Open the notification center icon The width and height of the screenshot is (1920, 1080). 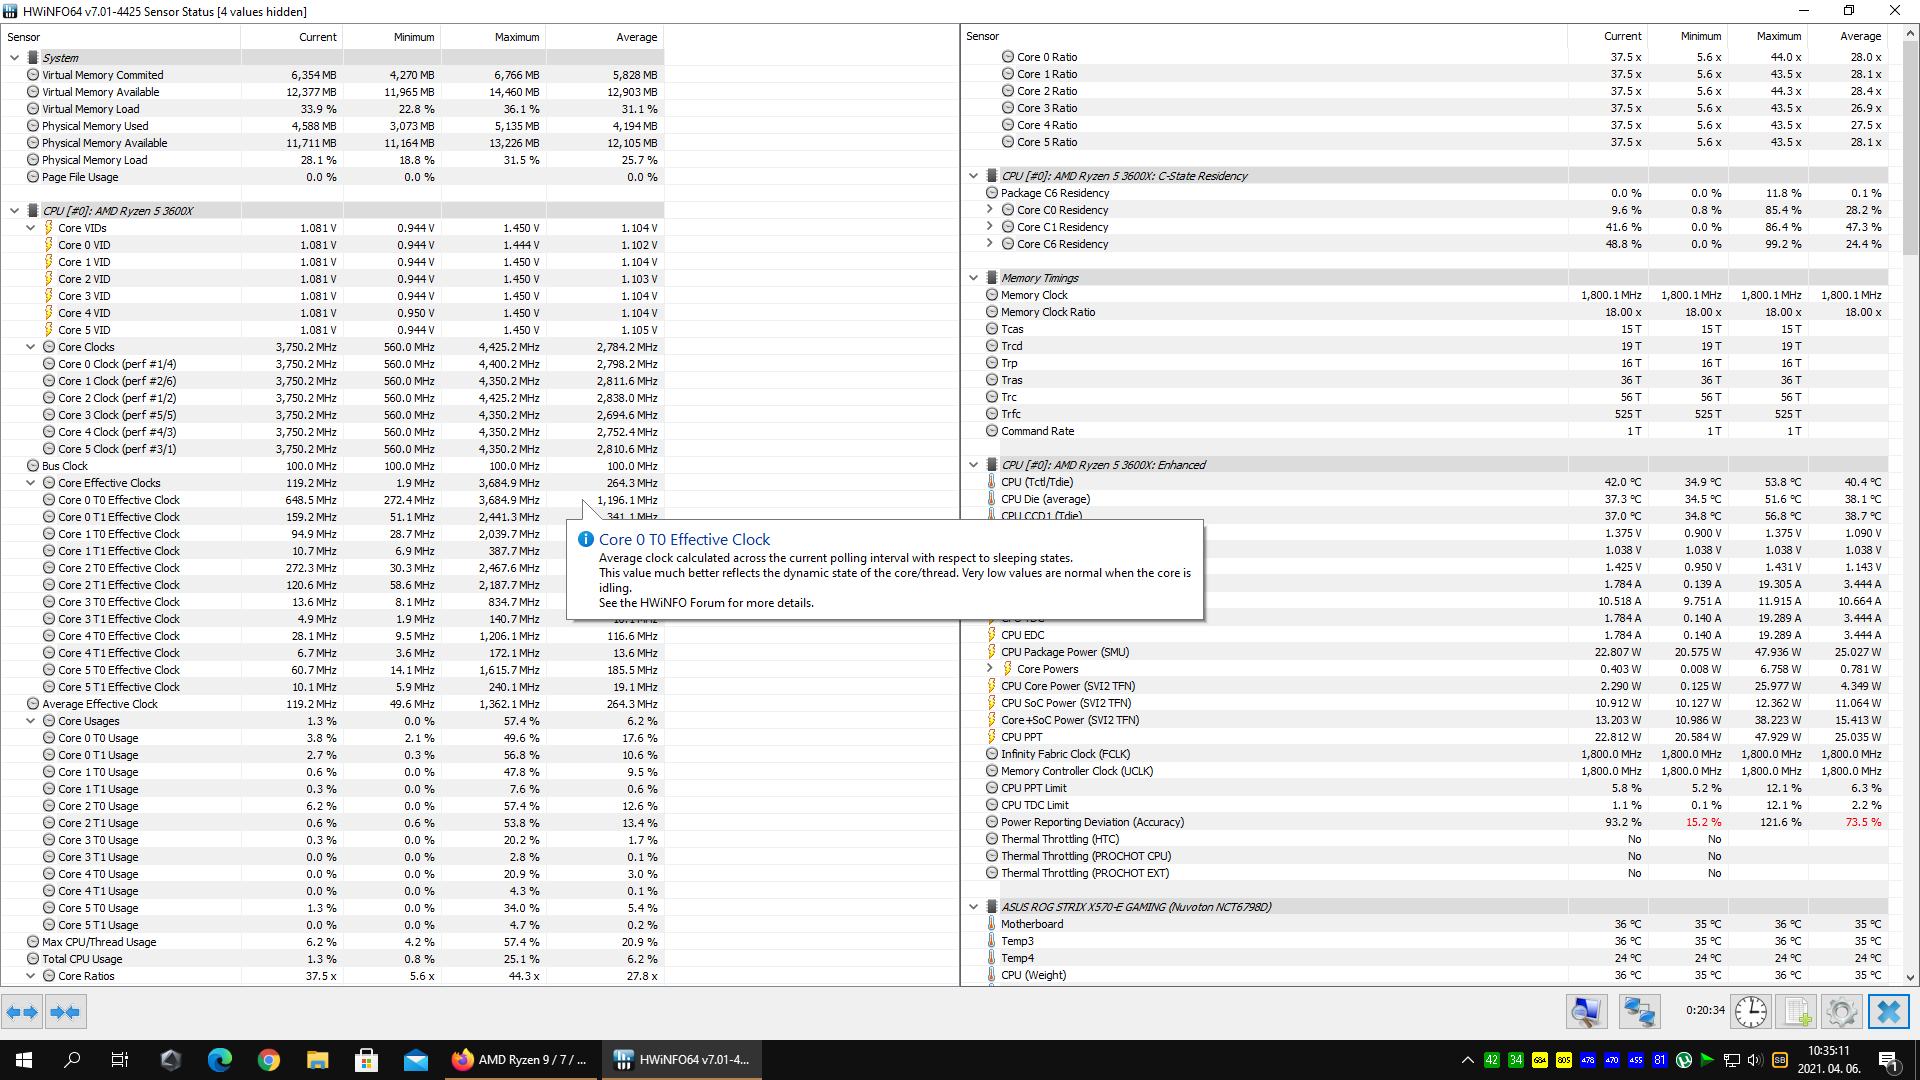click(x=1888, y=1060)
